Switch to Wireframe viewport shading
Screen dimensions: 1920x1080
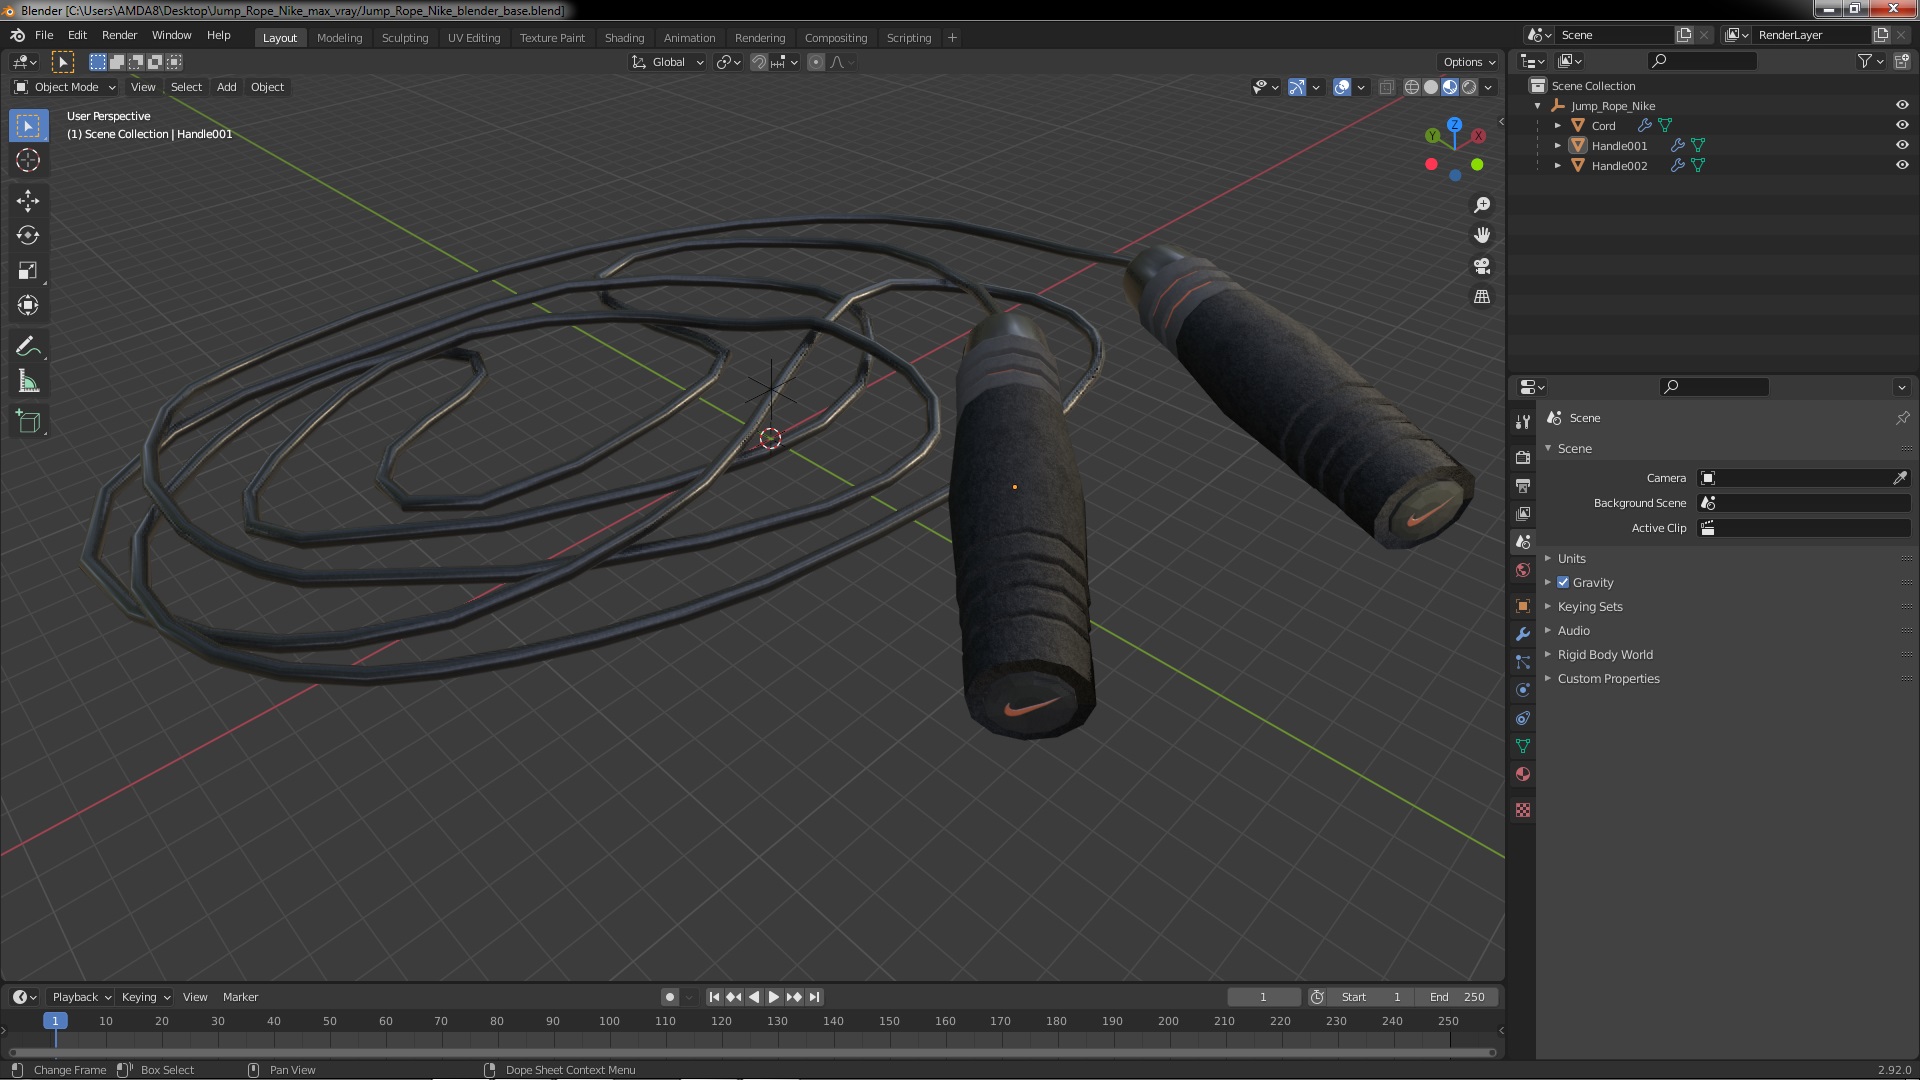[x=1412, y=87]
